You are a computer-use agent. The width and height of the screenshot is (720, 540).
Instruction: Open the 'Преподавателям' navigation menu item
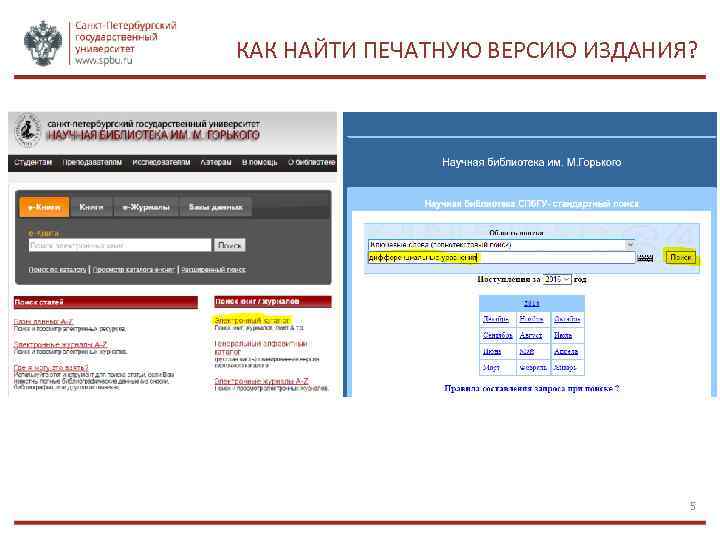coord(92,163)
